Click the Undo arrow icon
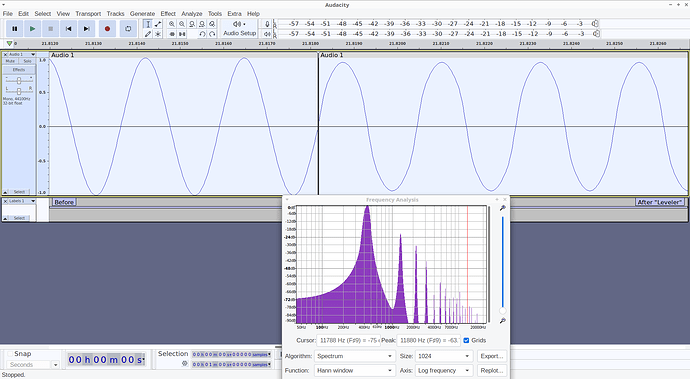The width and height of the screenshot is (690, 379). pyautogui.click(x=202, y=34)
